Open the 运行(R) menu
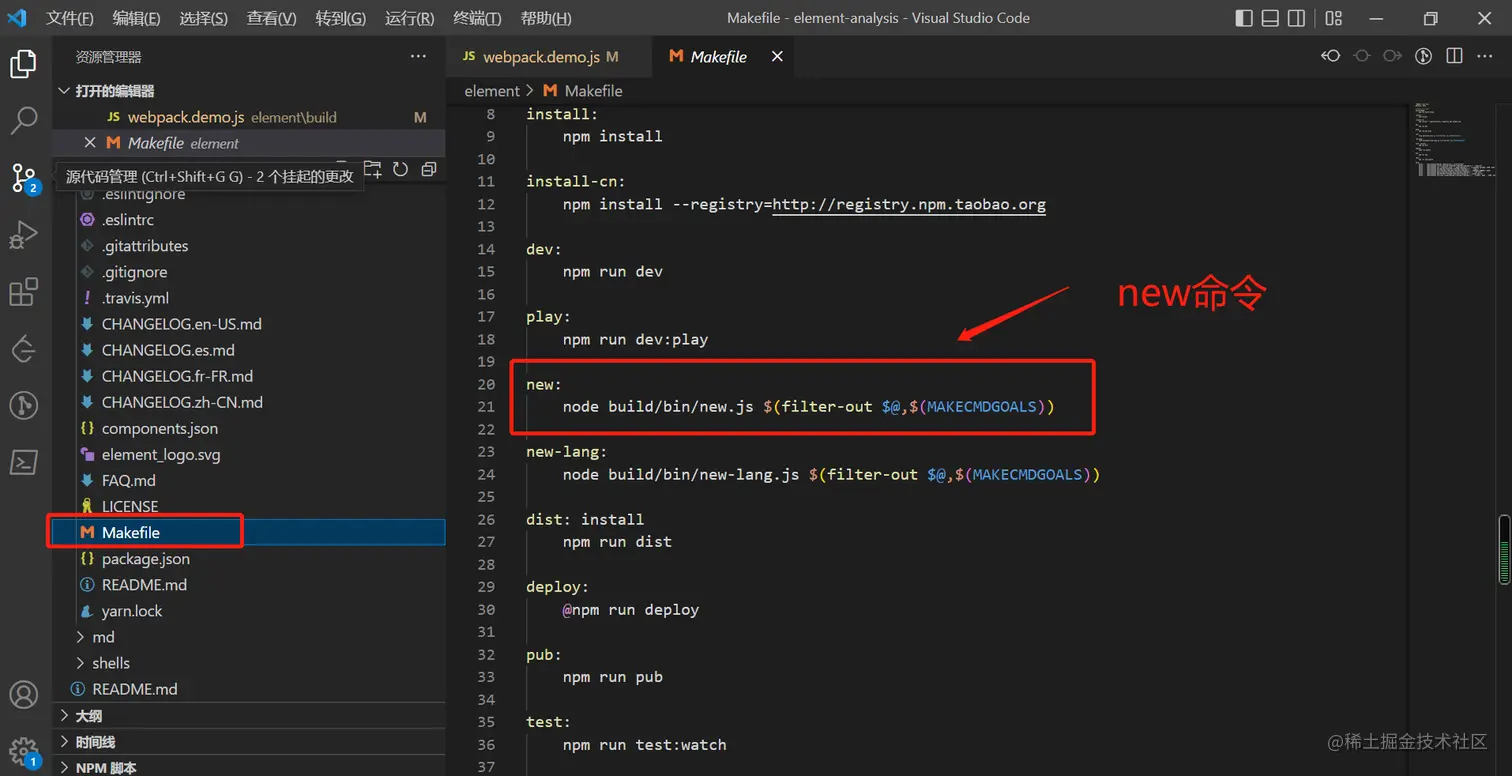 [x=409, y=18]
